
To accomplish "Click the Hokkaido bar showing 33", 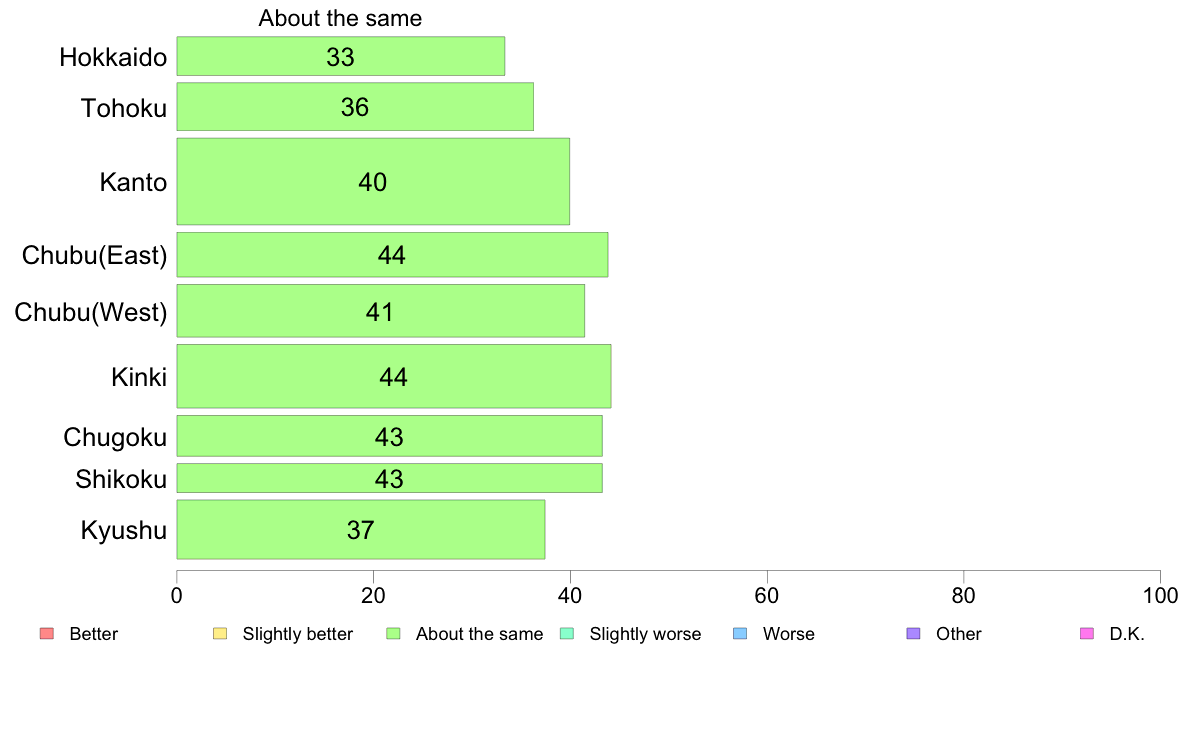I will [341, 56].
